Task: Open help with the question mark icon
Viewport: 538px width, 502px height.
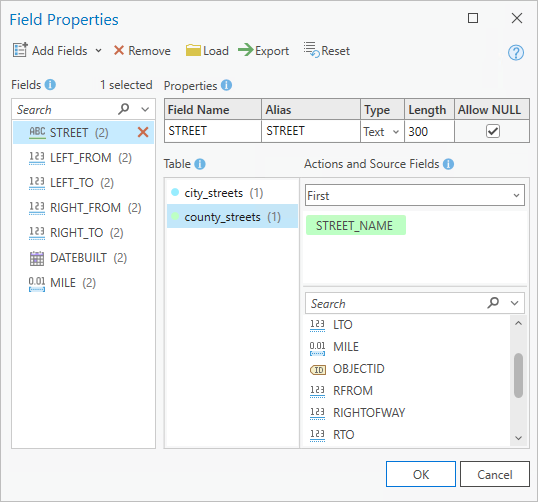Action: (516, 53)
